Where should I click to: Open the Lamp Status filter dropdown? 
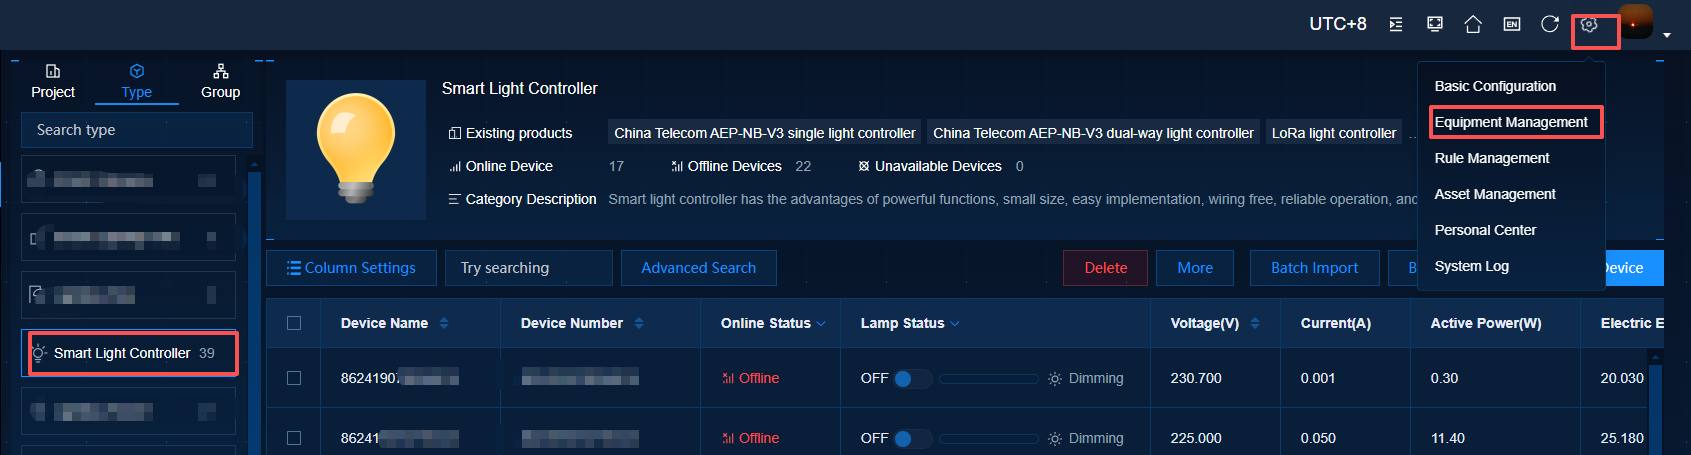[x=955, y=324]
